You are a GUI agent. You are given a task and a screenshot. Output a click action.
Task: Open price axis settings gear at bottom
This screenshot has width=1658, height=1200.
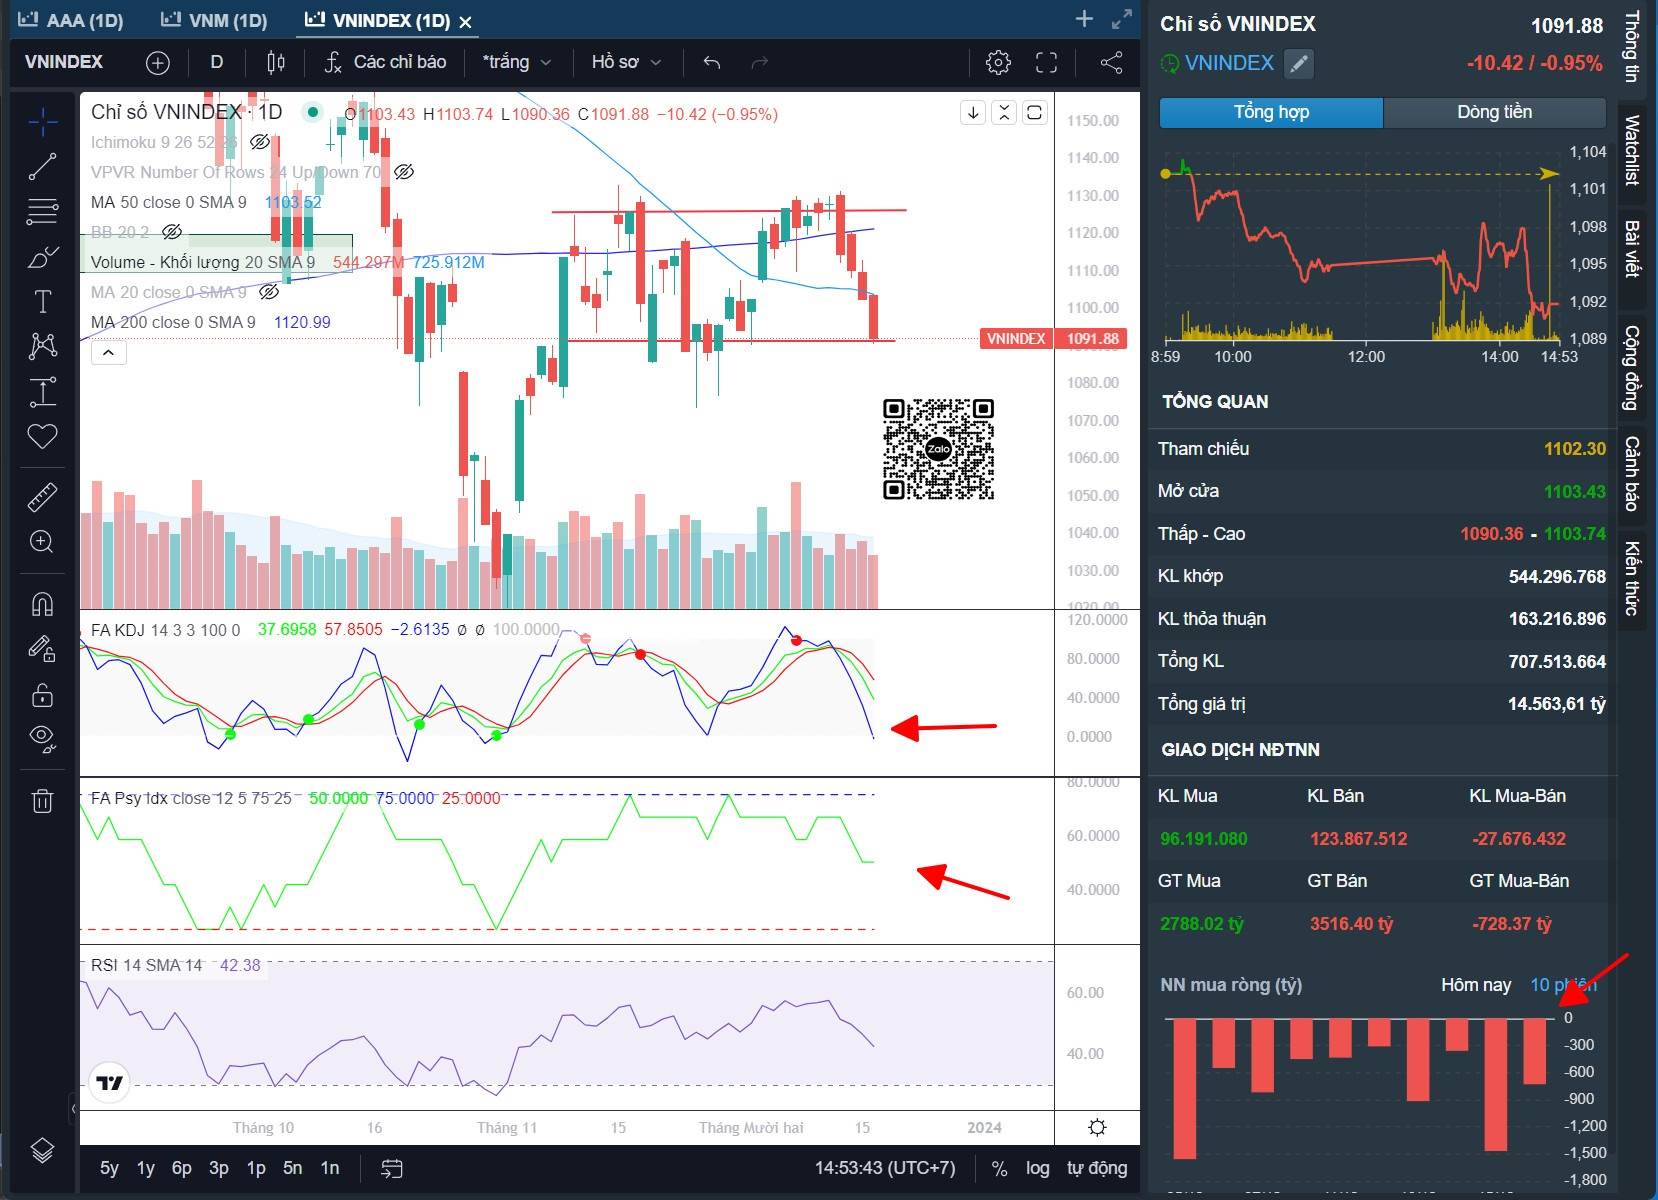[1097, 1128]
